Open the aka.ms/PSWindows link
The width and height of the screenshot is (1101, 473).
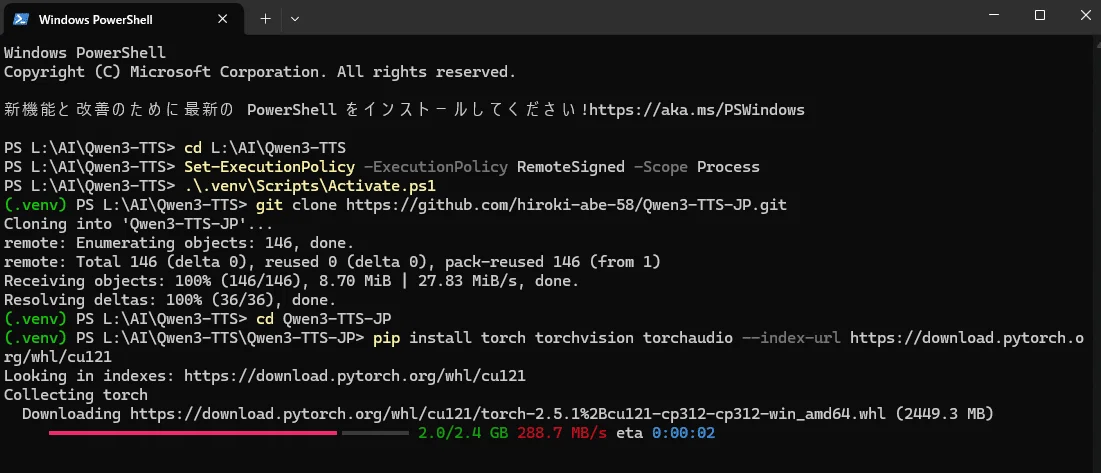coord(697,109)
